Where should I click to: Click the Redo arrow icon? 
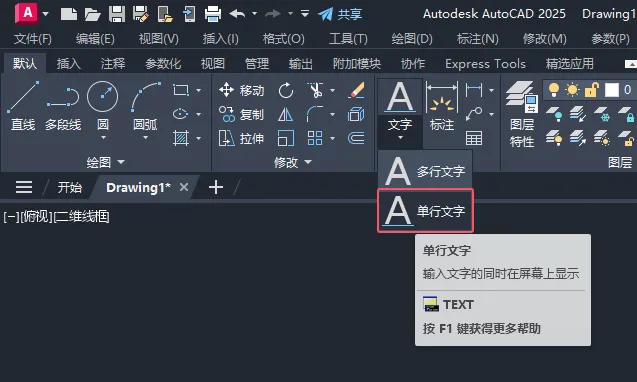pyautogui.click(x=273, y=14)
